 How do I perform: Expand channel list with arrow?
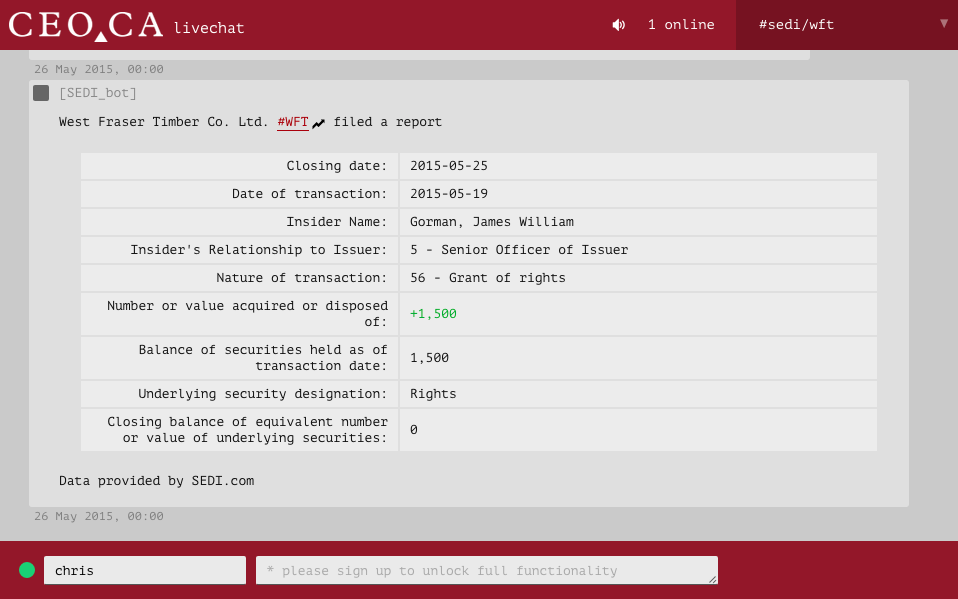point(944,24)
